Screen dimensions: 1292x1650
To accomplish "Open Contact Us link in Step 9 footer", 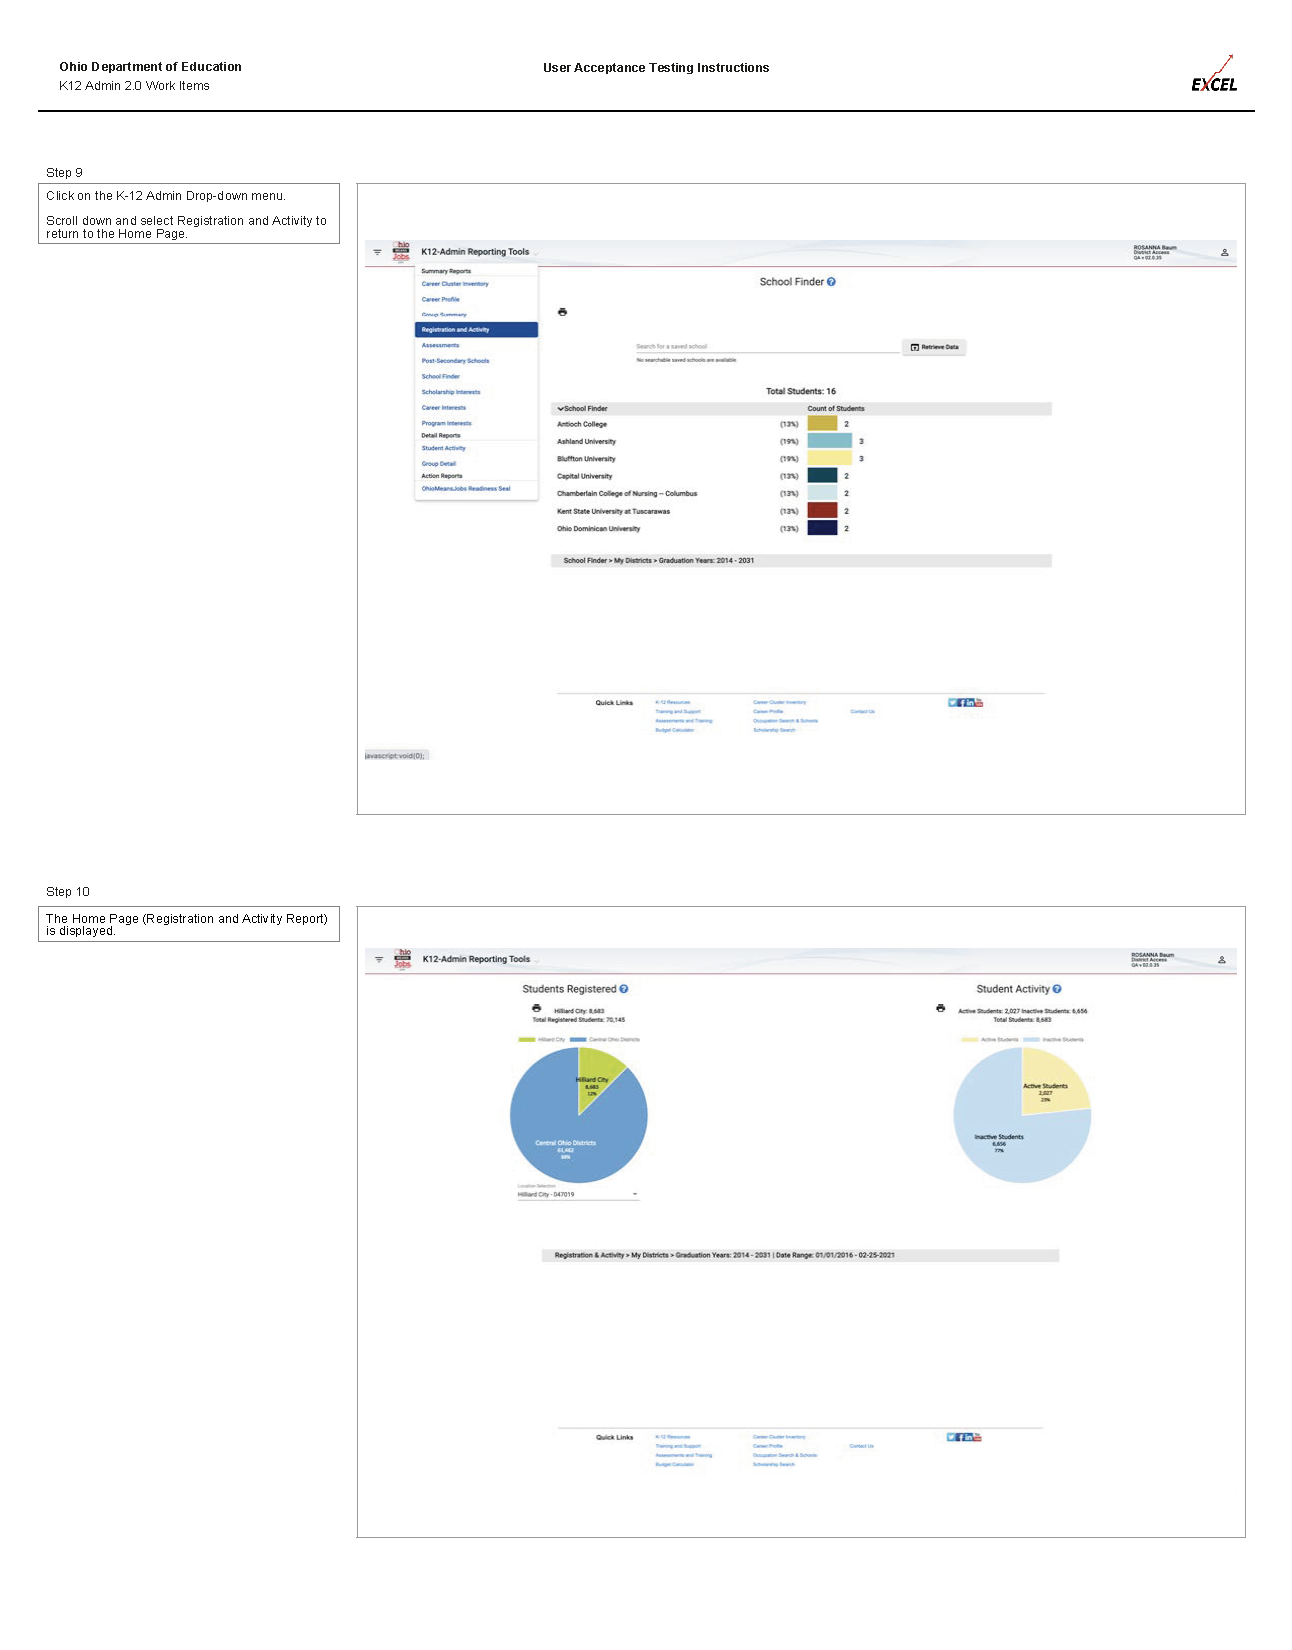I will 863,712.
